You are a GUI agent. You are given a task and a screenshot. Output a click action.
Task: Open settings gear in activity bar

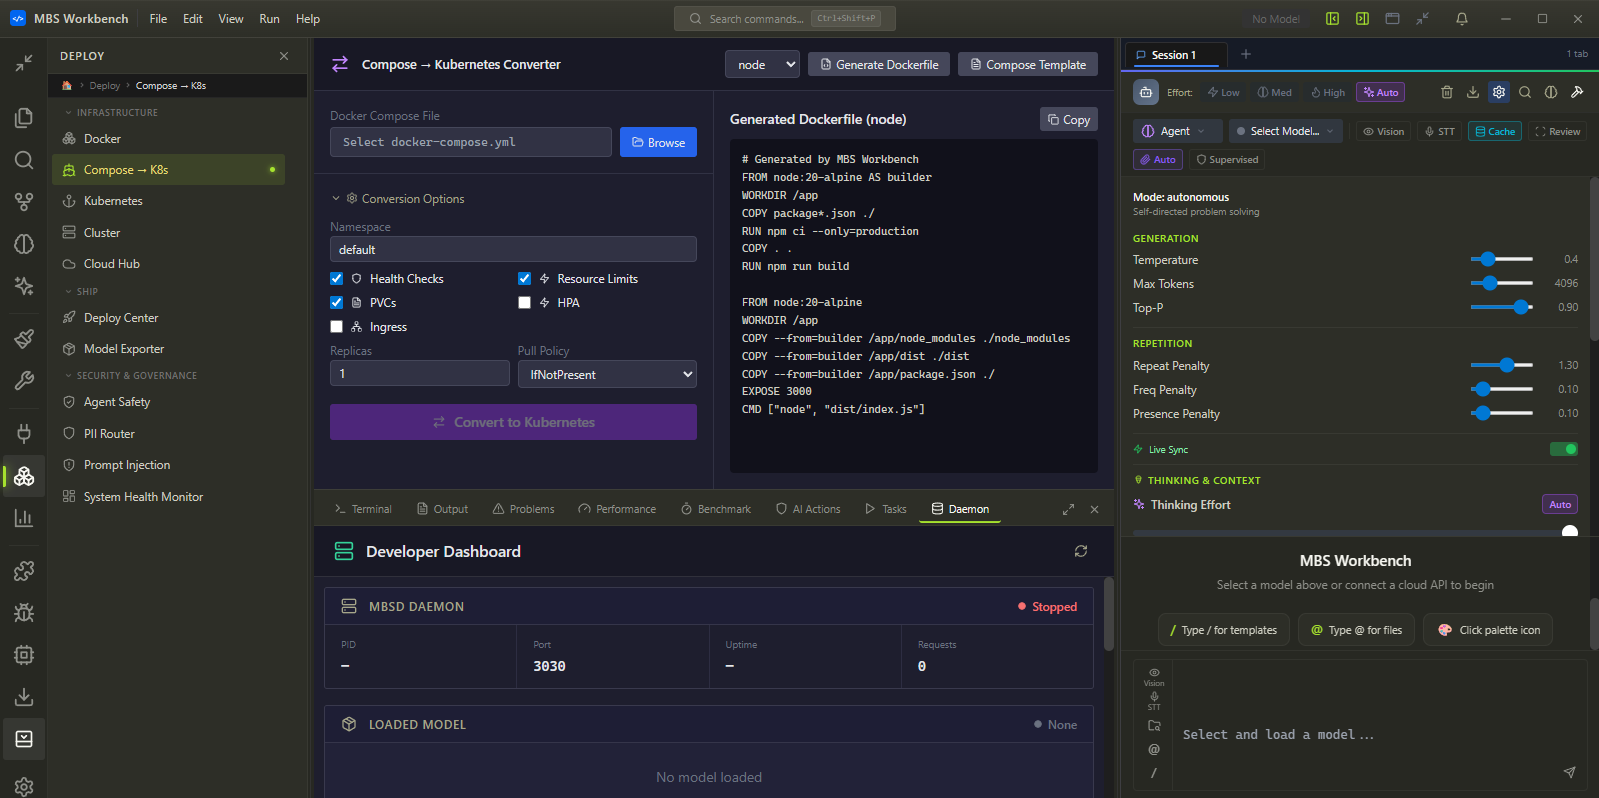[24, 786]
